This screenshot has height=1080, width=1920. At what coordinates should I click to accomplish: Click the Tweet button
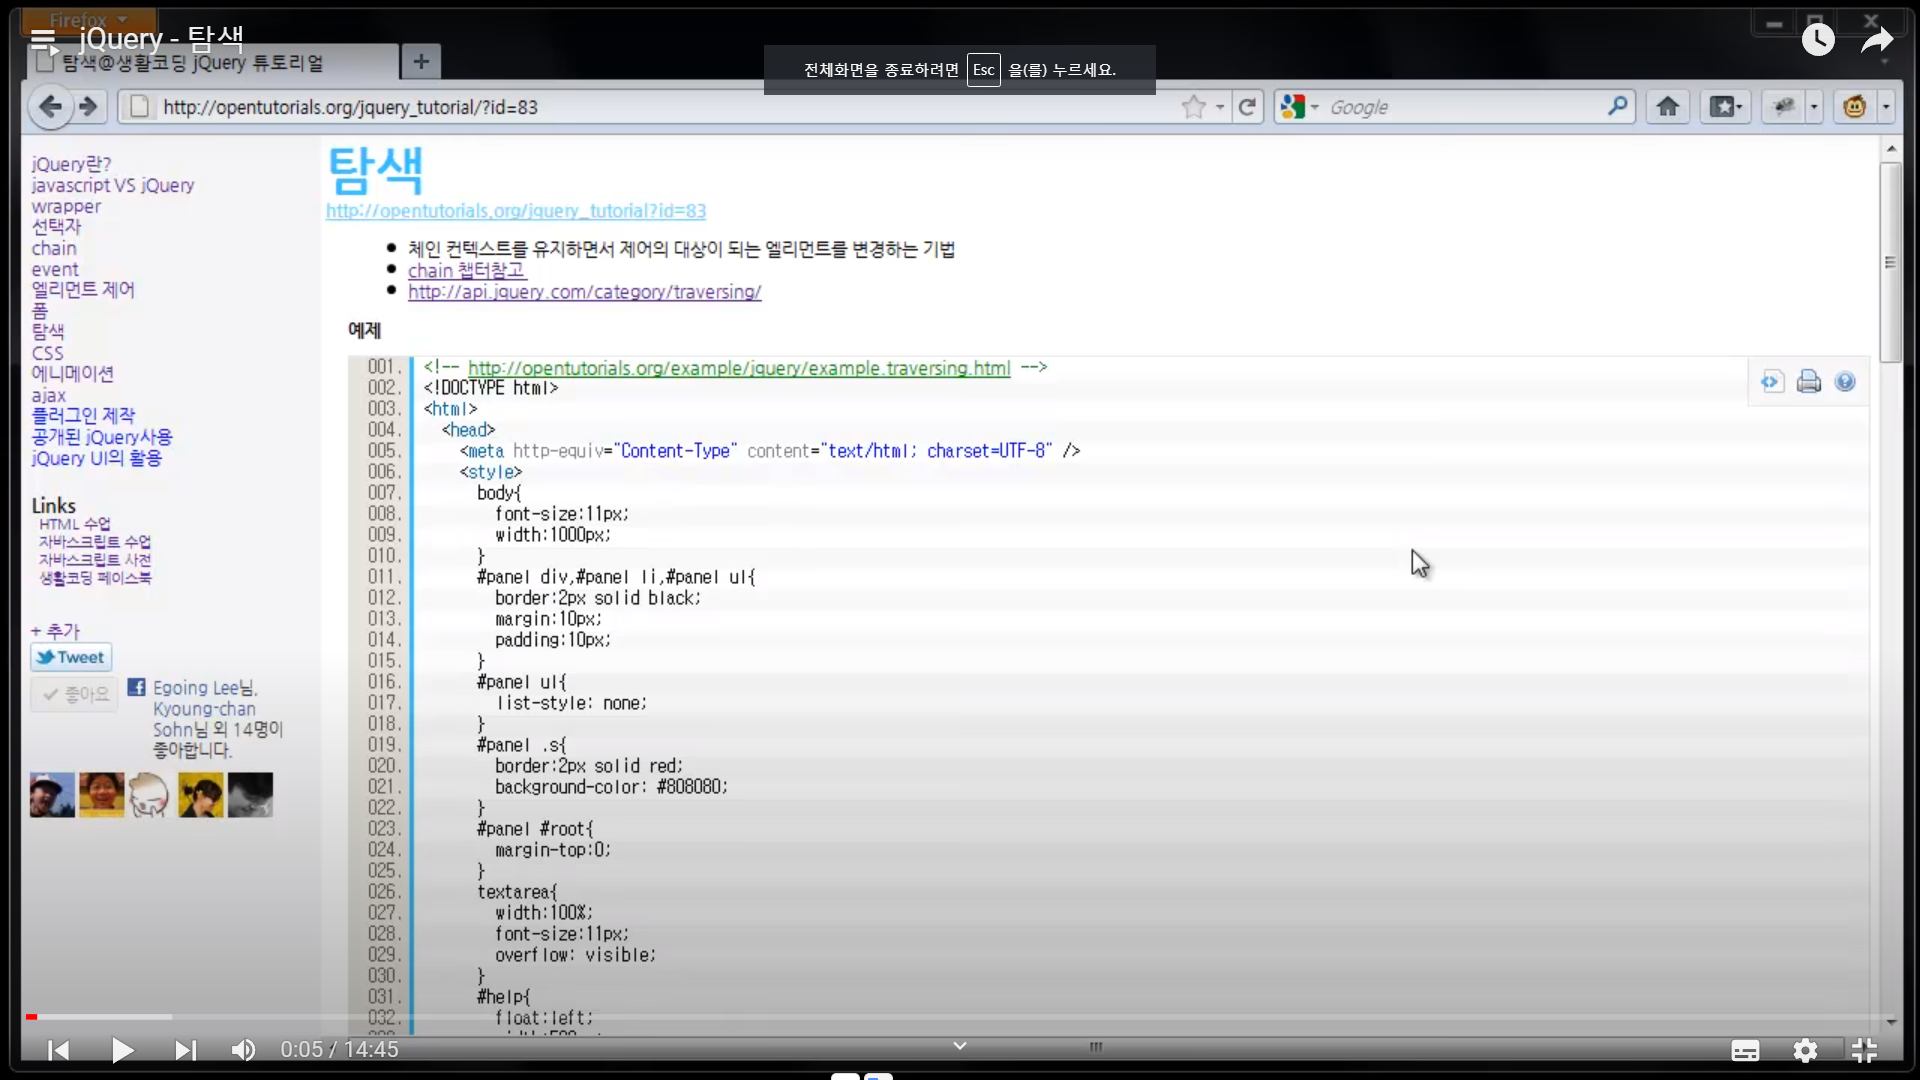click(71, 657)
